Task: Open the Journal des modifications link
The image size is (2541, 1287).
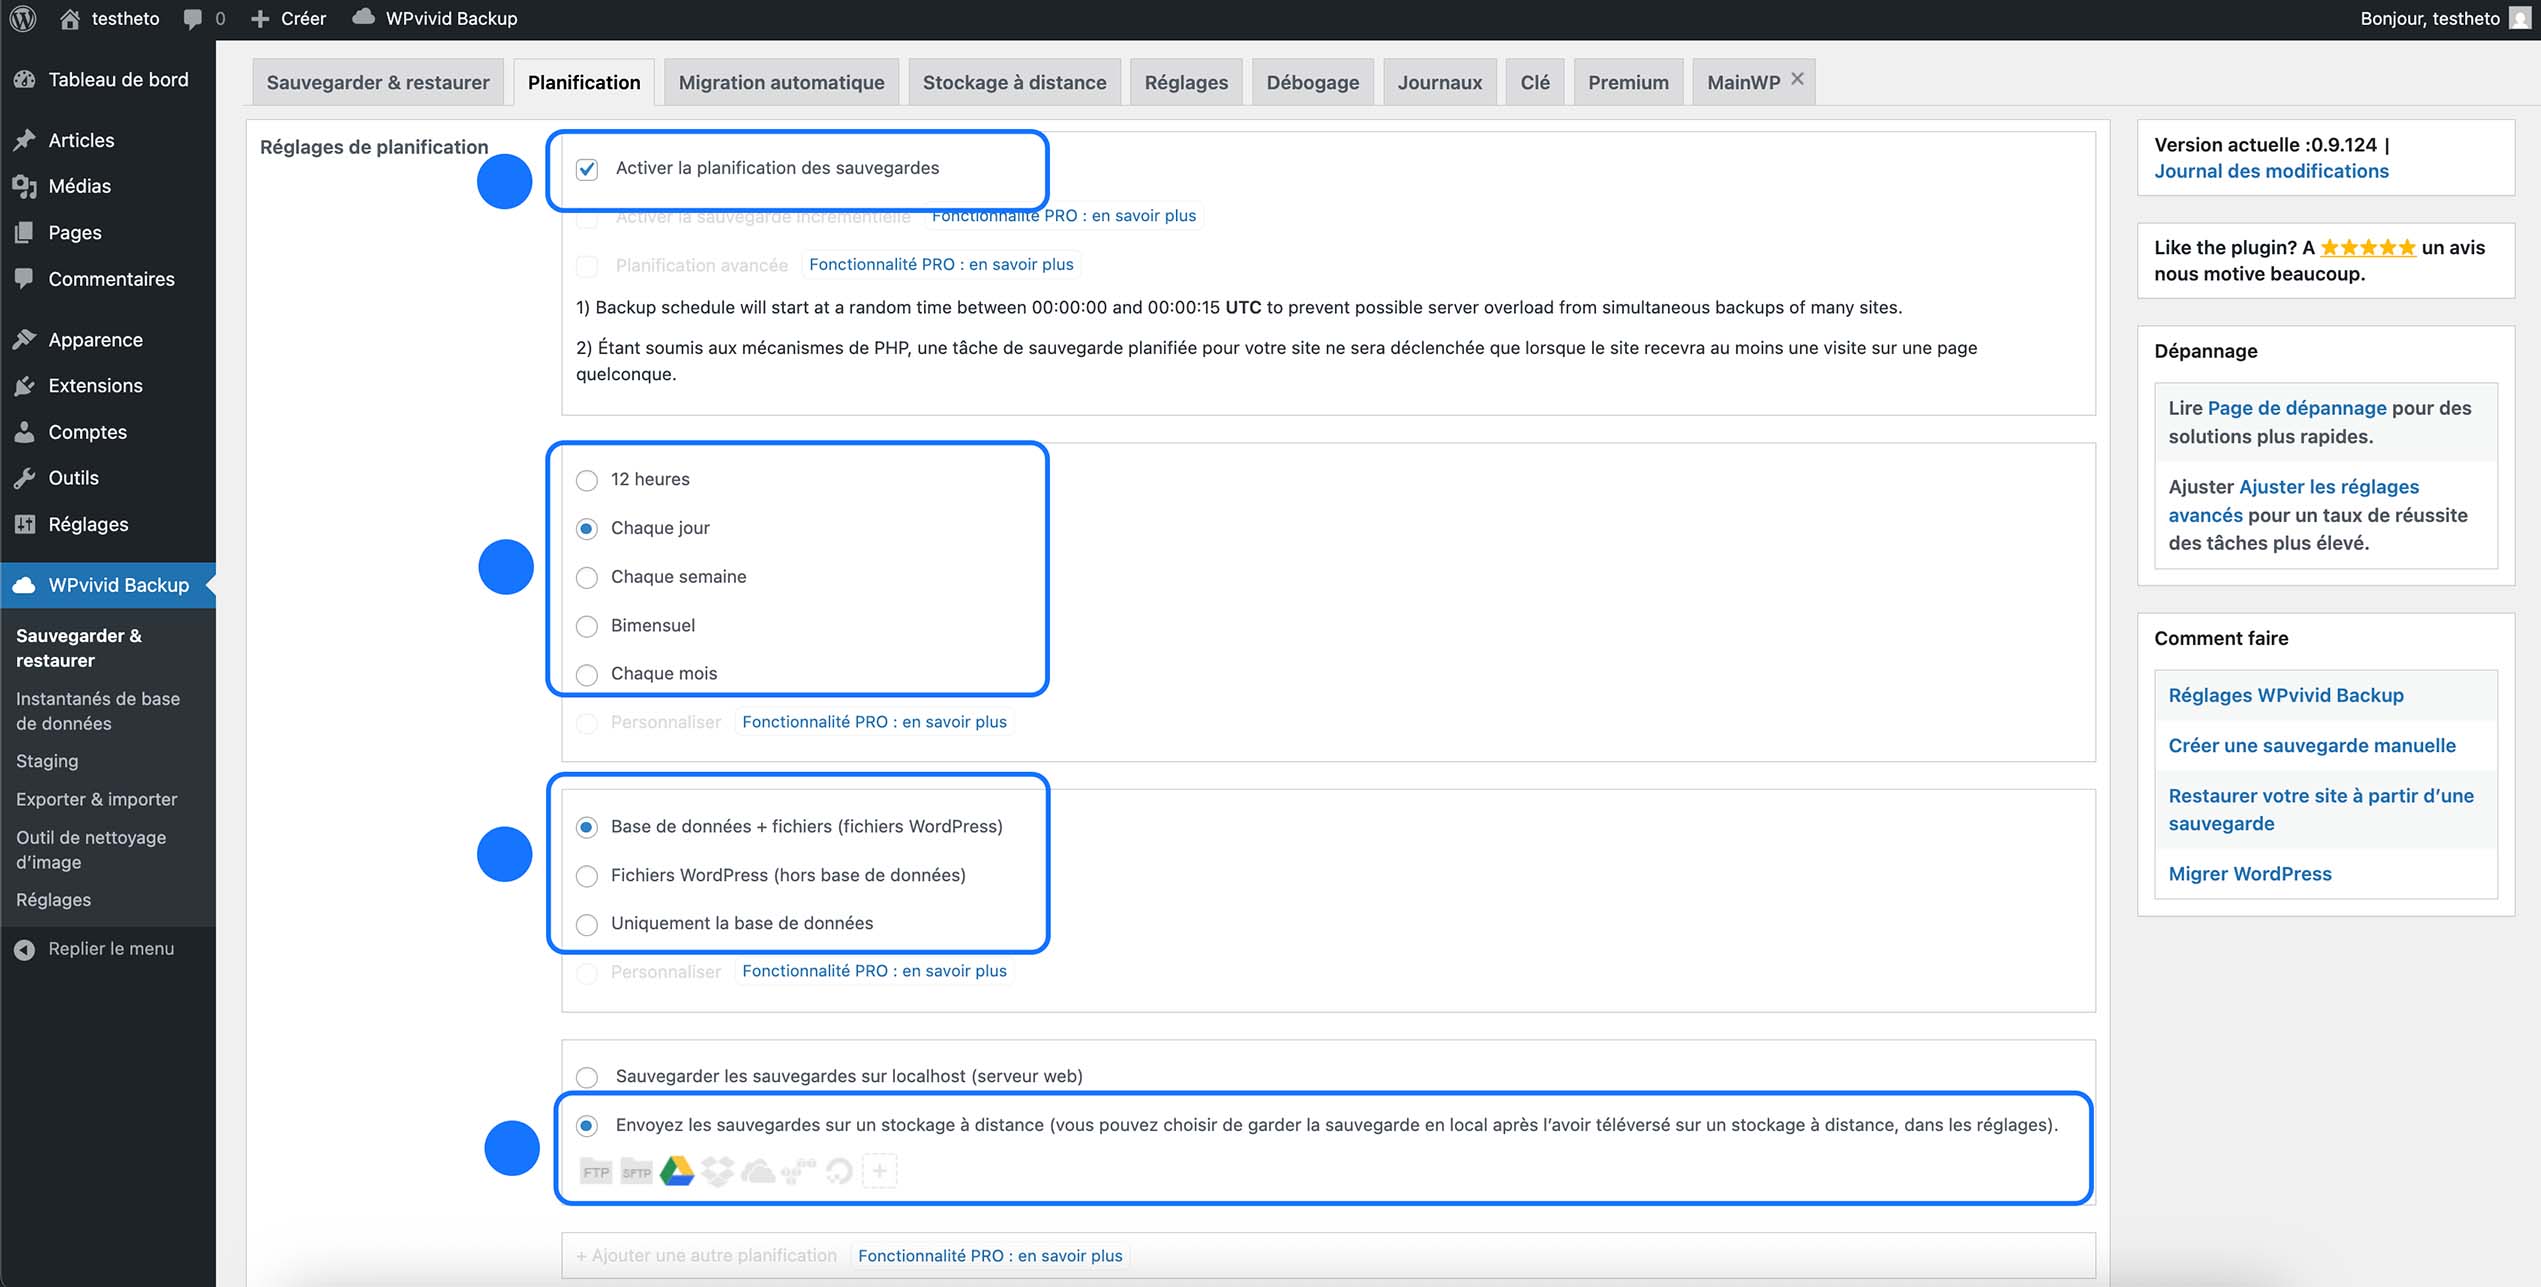Action: pyautogui.click(x=2271, y=171)
